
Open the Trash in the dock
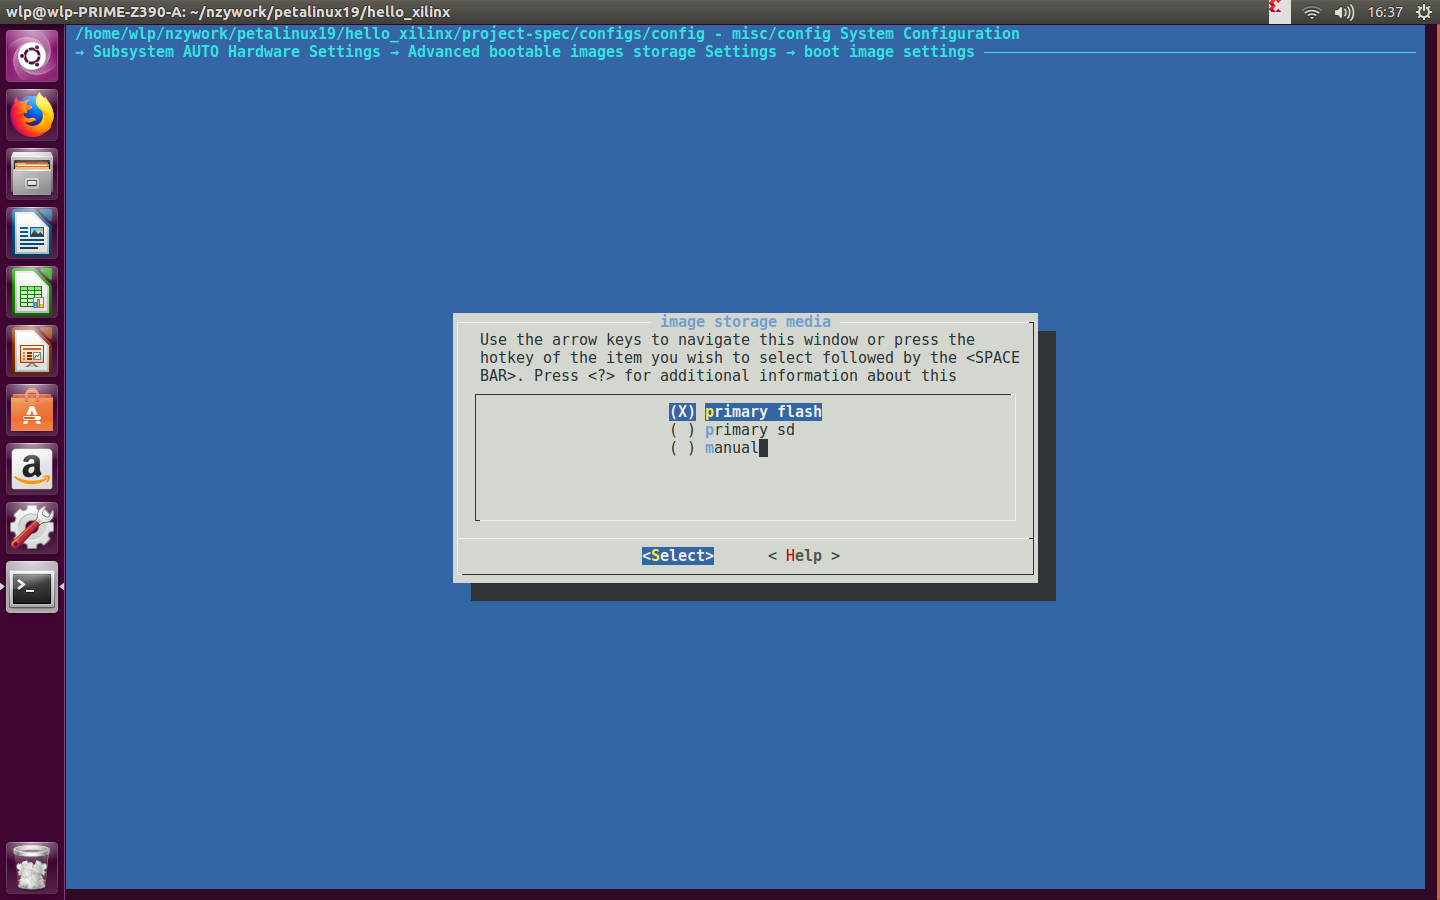pos(31,866)
